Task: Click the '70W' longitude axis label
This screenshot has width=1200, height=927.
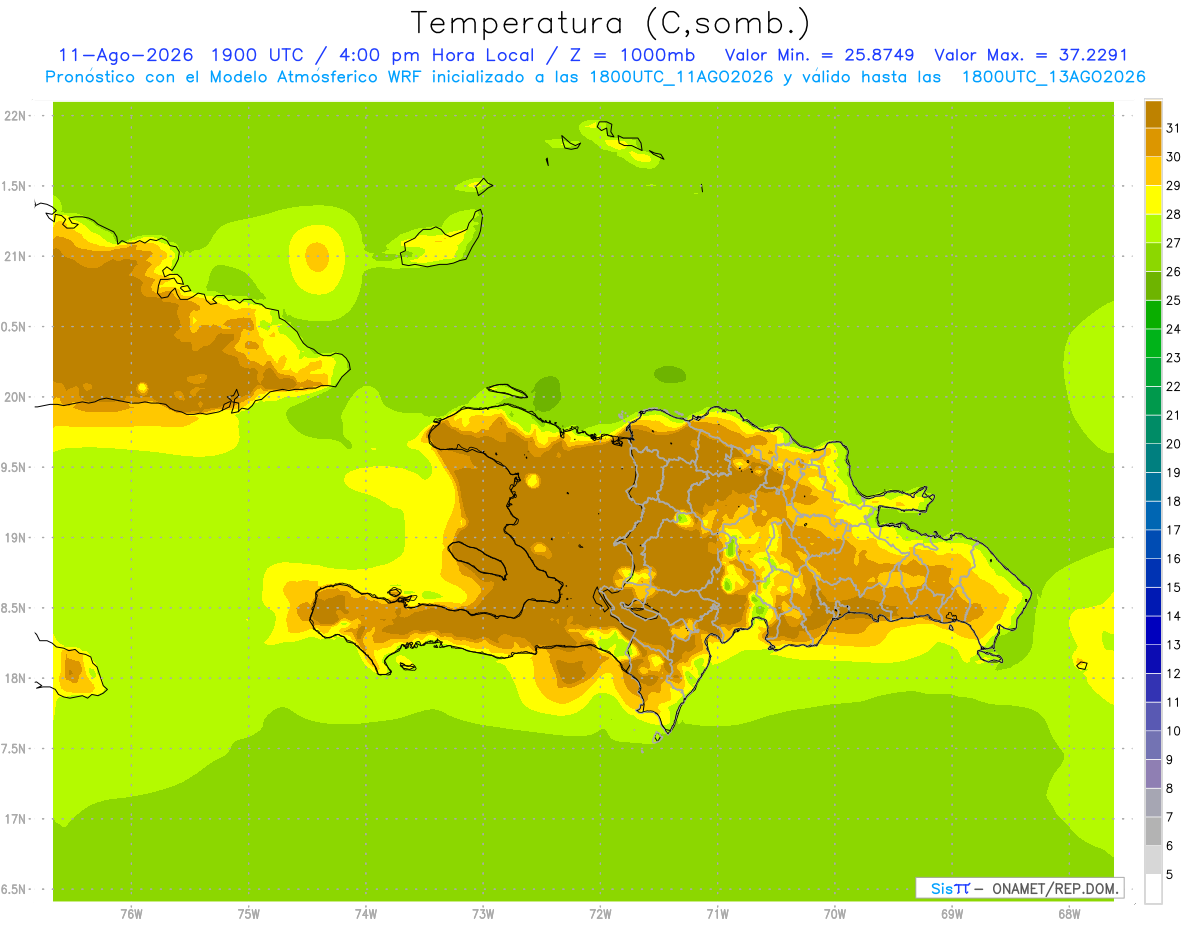Action: click(x=835, y=914)
